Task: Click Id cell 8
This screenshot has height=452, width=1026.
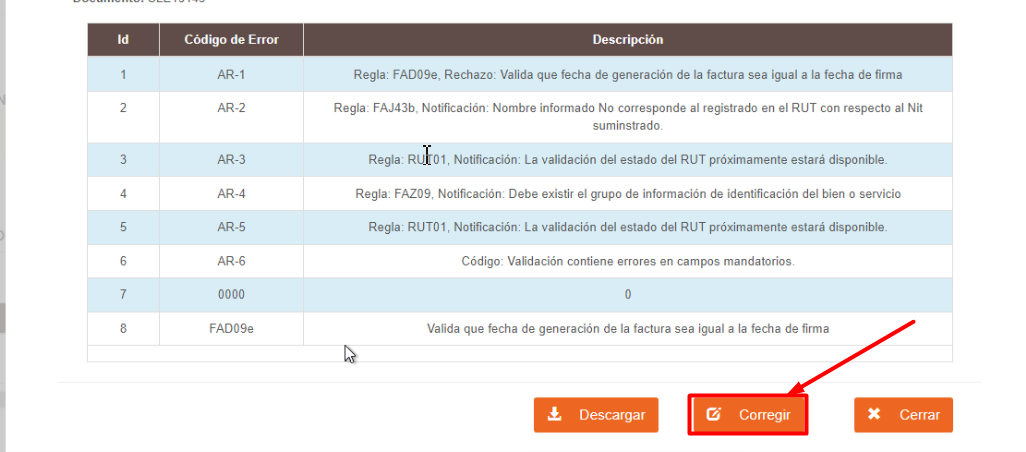Action: (123, 329)
